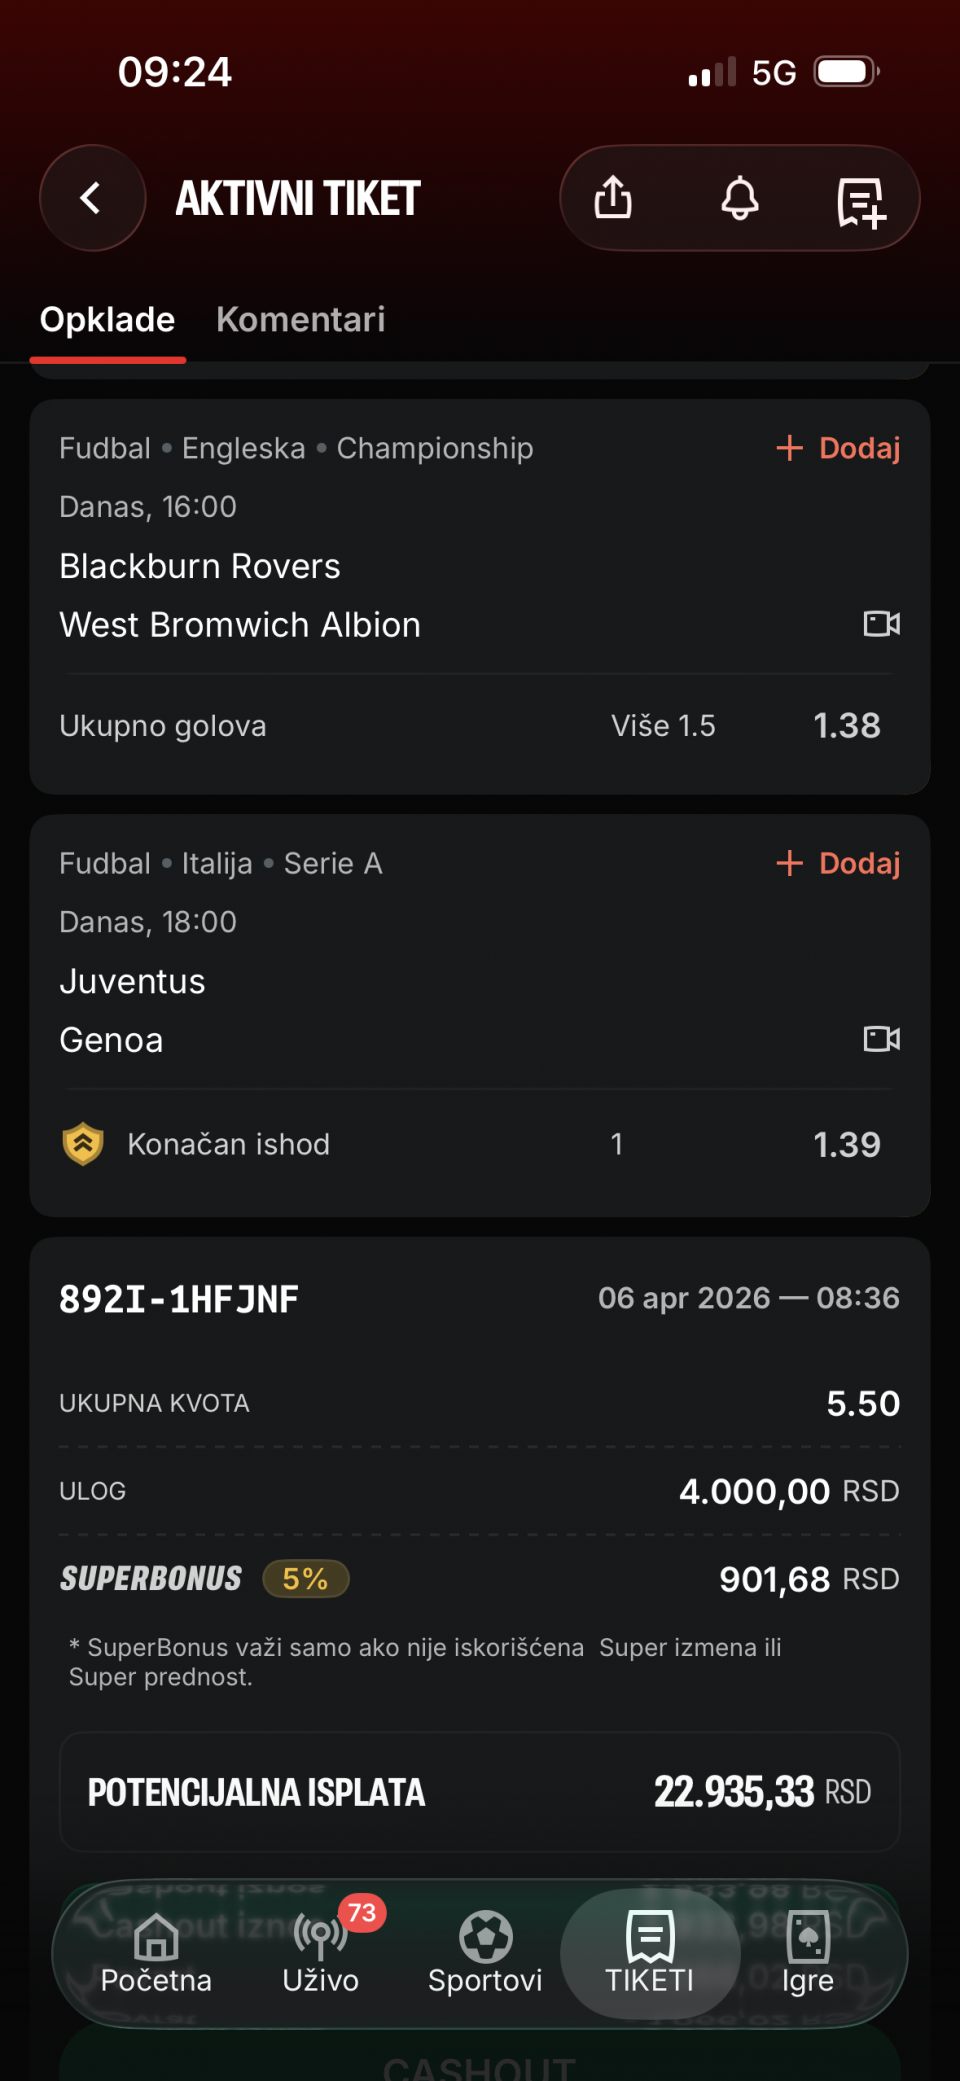Open live stream for Blackburn match
Screen dimensions: 960x2081
(881, 624)
